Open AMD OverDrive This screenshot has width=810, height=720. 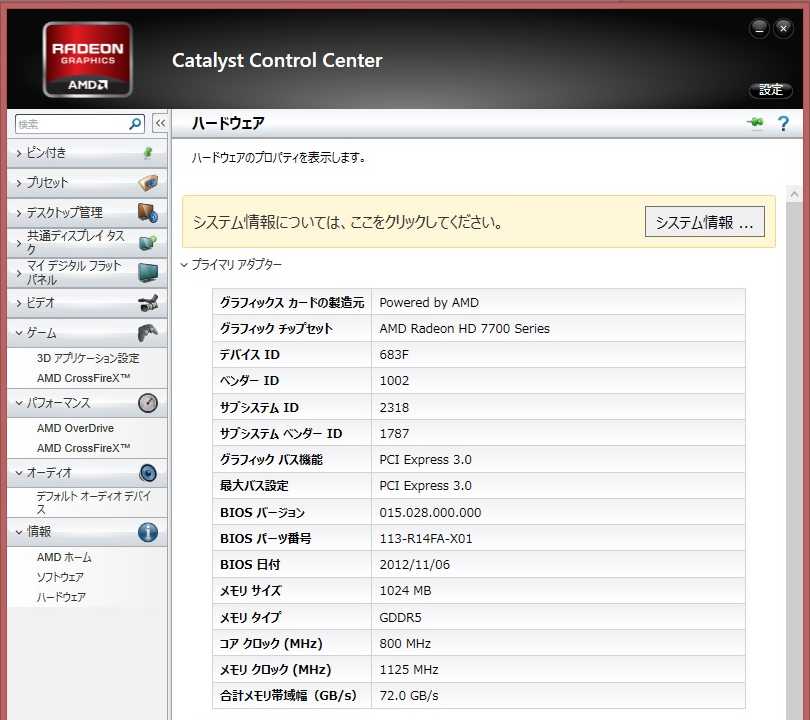click(75, 428)
